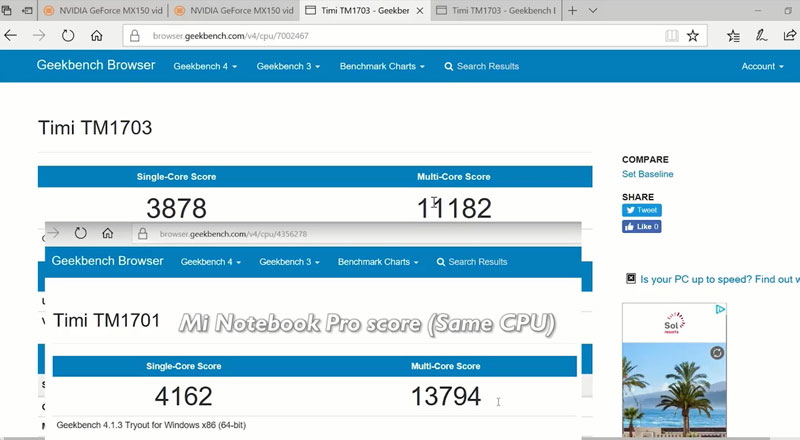Click the browser forward arrow

(x=39, y=36)
